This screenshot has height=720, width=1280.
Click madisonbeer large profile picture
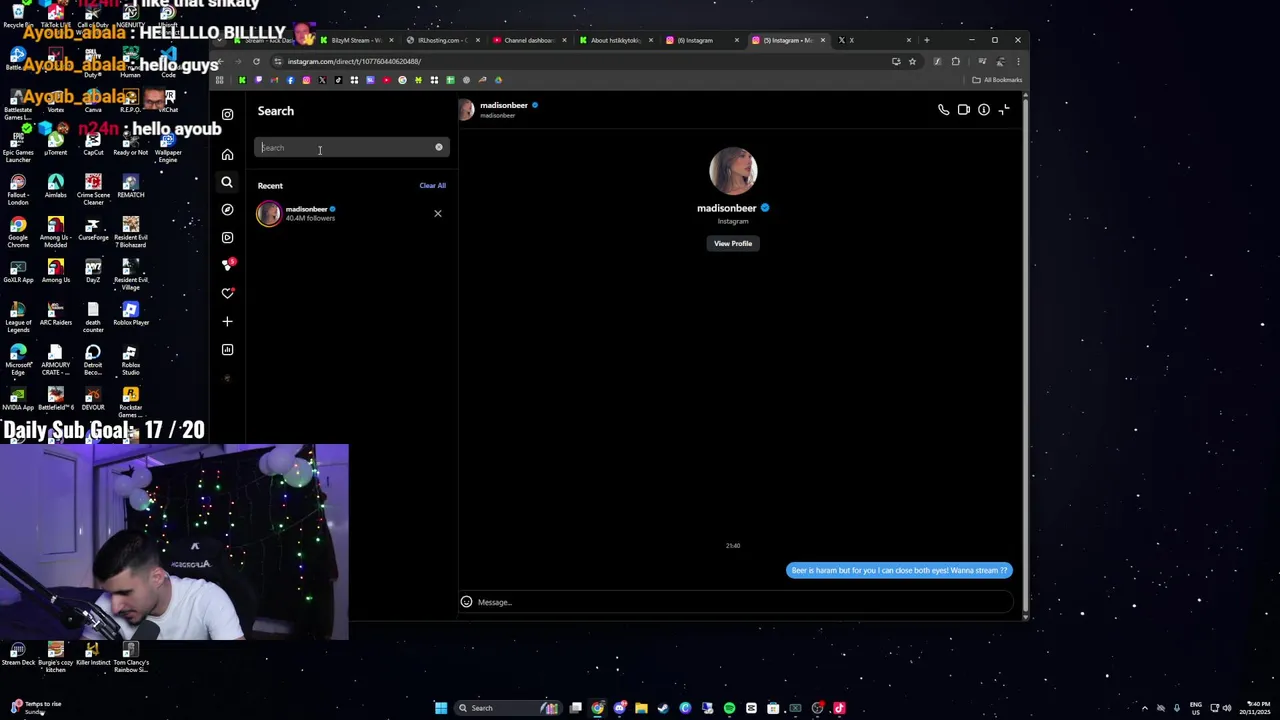coord(733,171)
